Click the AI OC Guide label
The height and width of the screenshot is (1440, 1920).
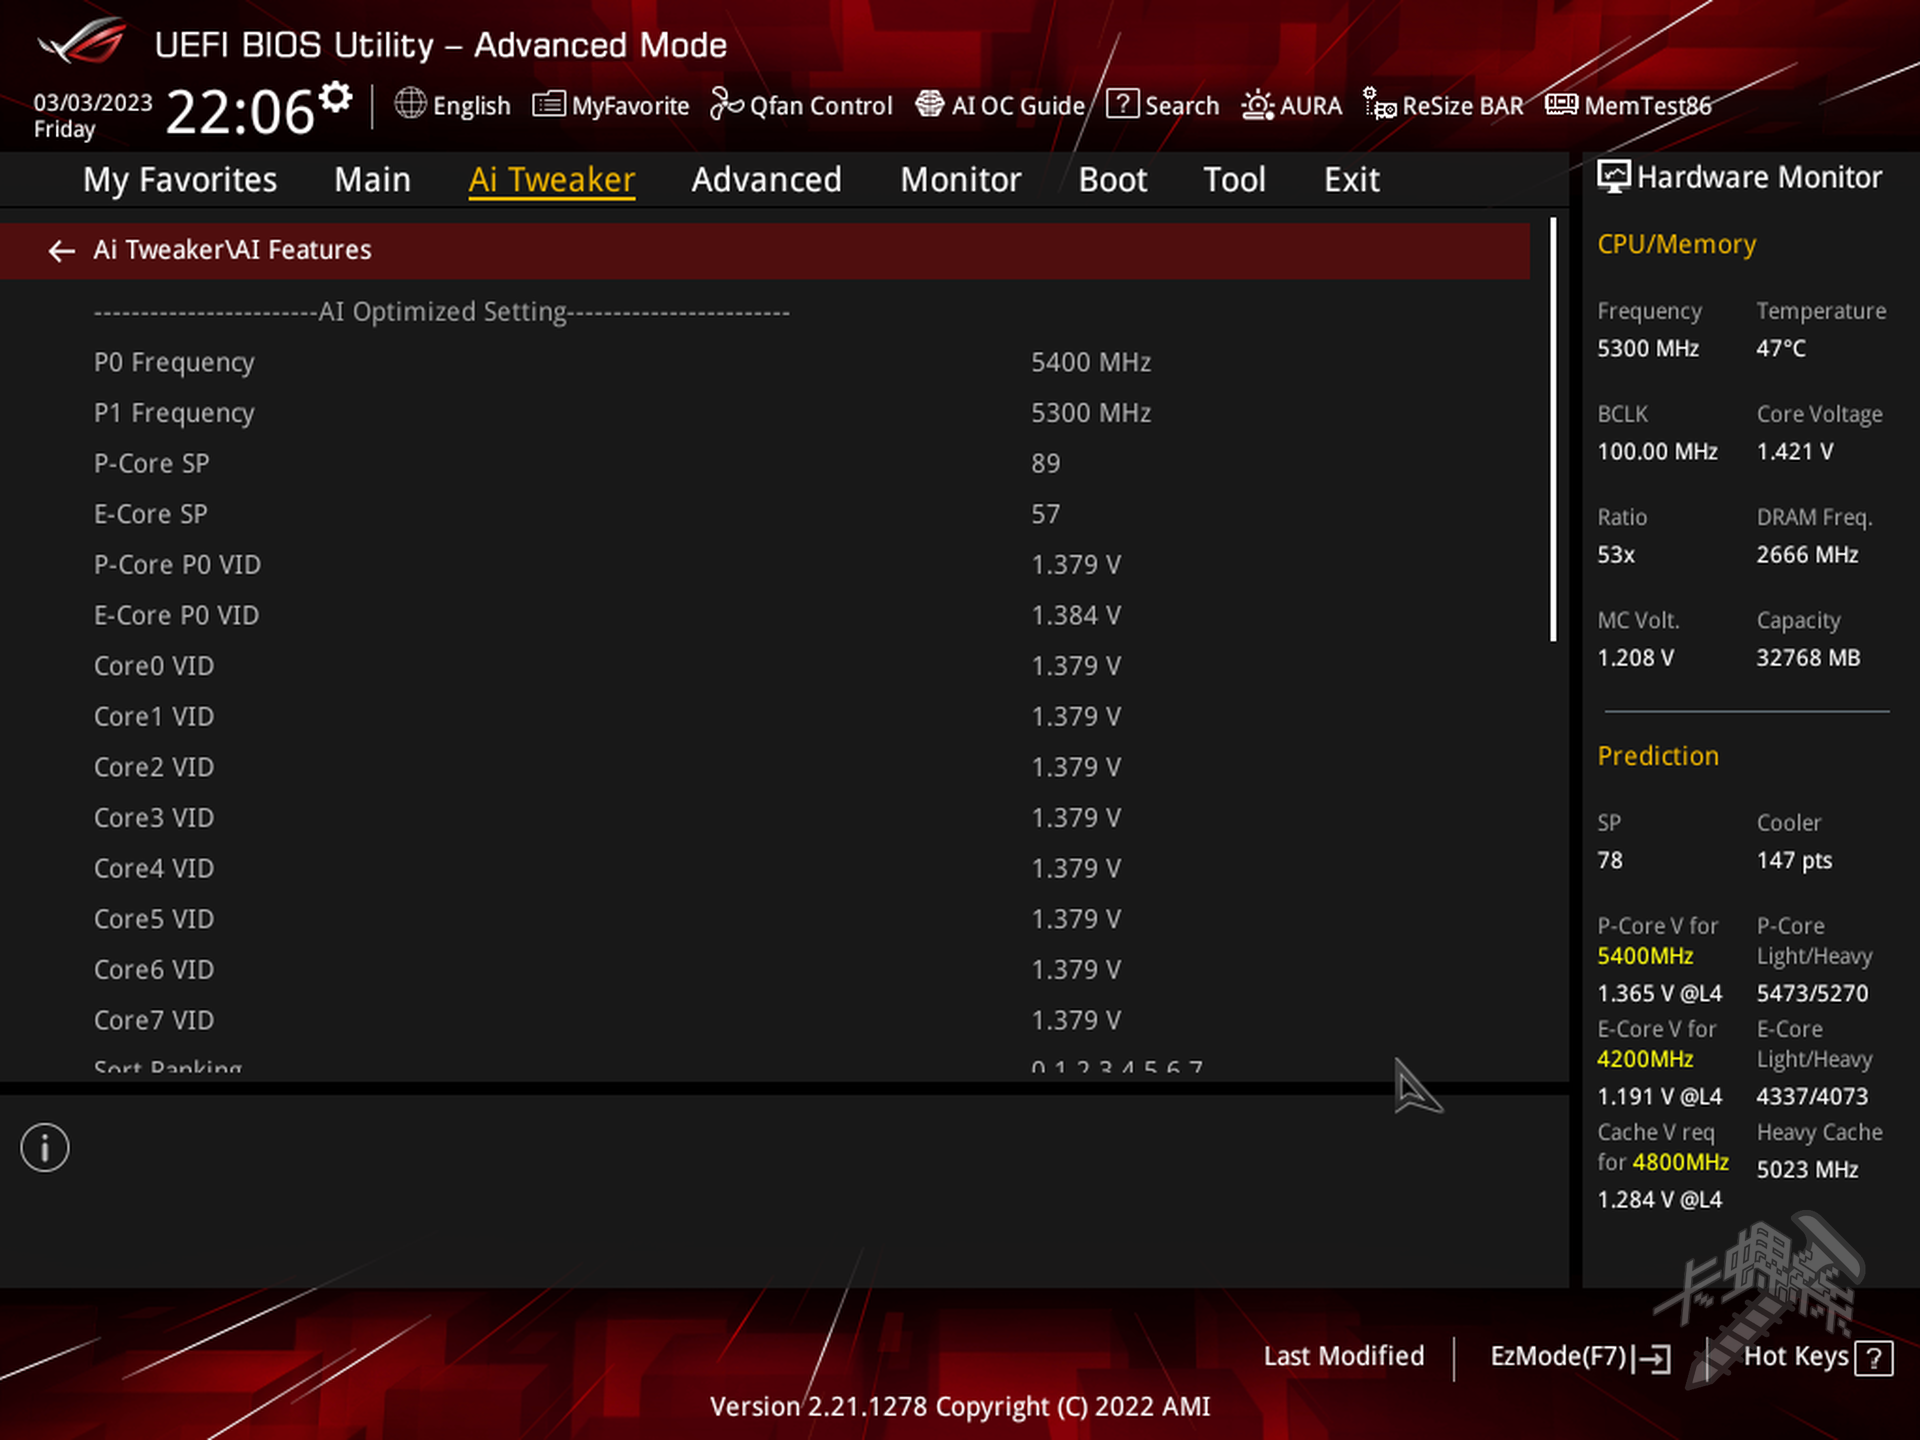click(x=1018, y=105)
